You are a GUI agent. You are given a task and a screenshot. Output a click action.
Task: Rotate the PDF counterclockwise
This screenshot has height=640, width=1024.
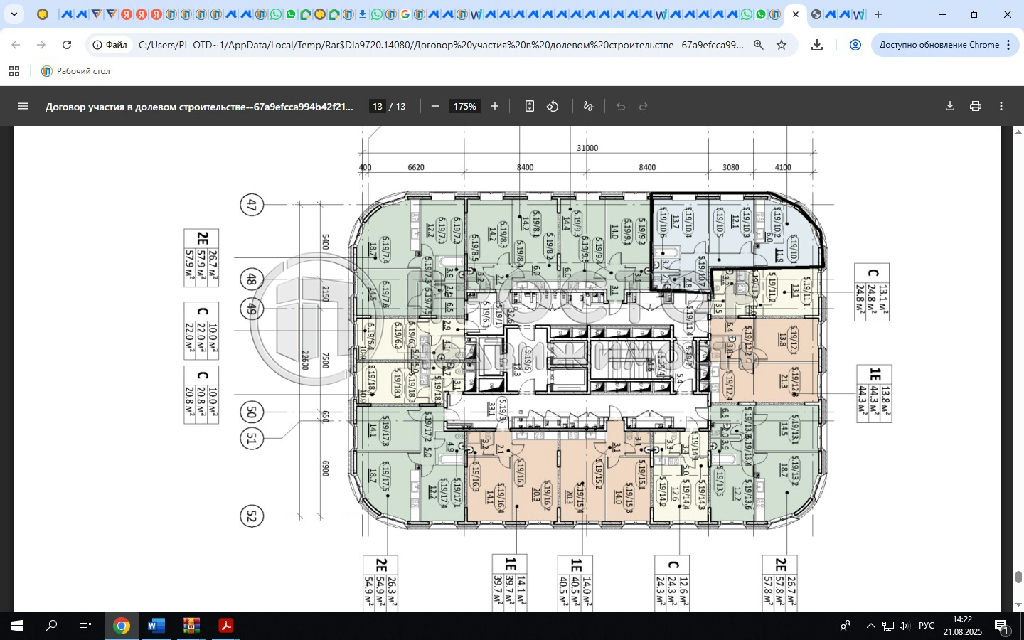(552, 106)
